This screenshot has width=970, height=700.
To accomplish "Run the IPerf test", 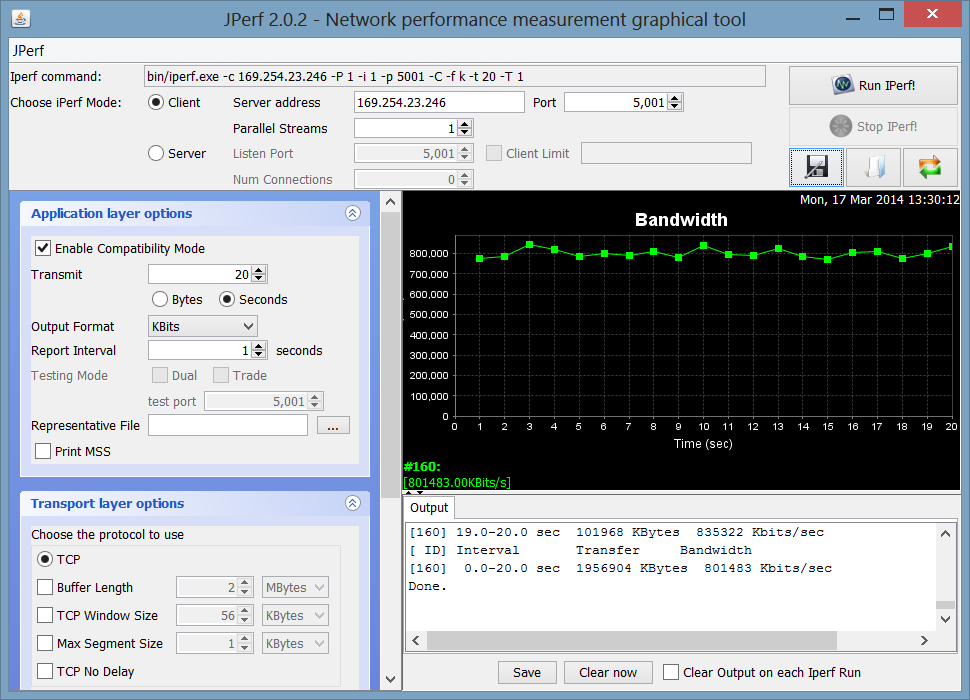I will 873,85.
